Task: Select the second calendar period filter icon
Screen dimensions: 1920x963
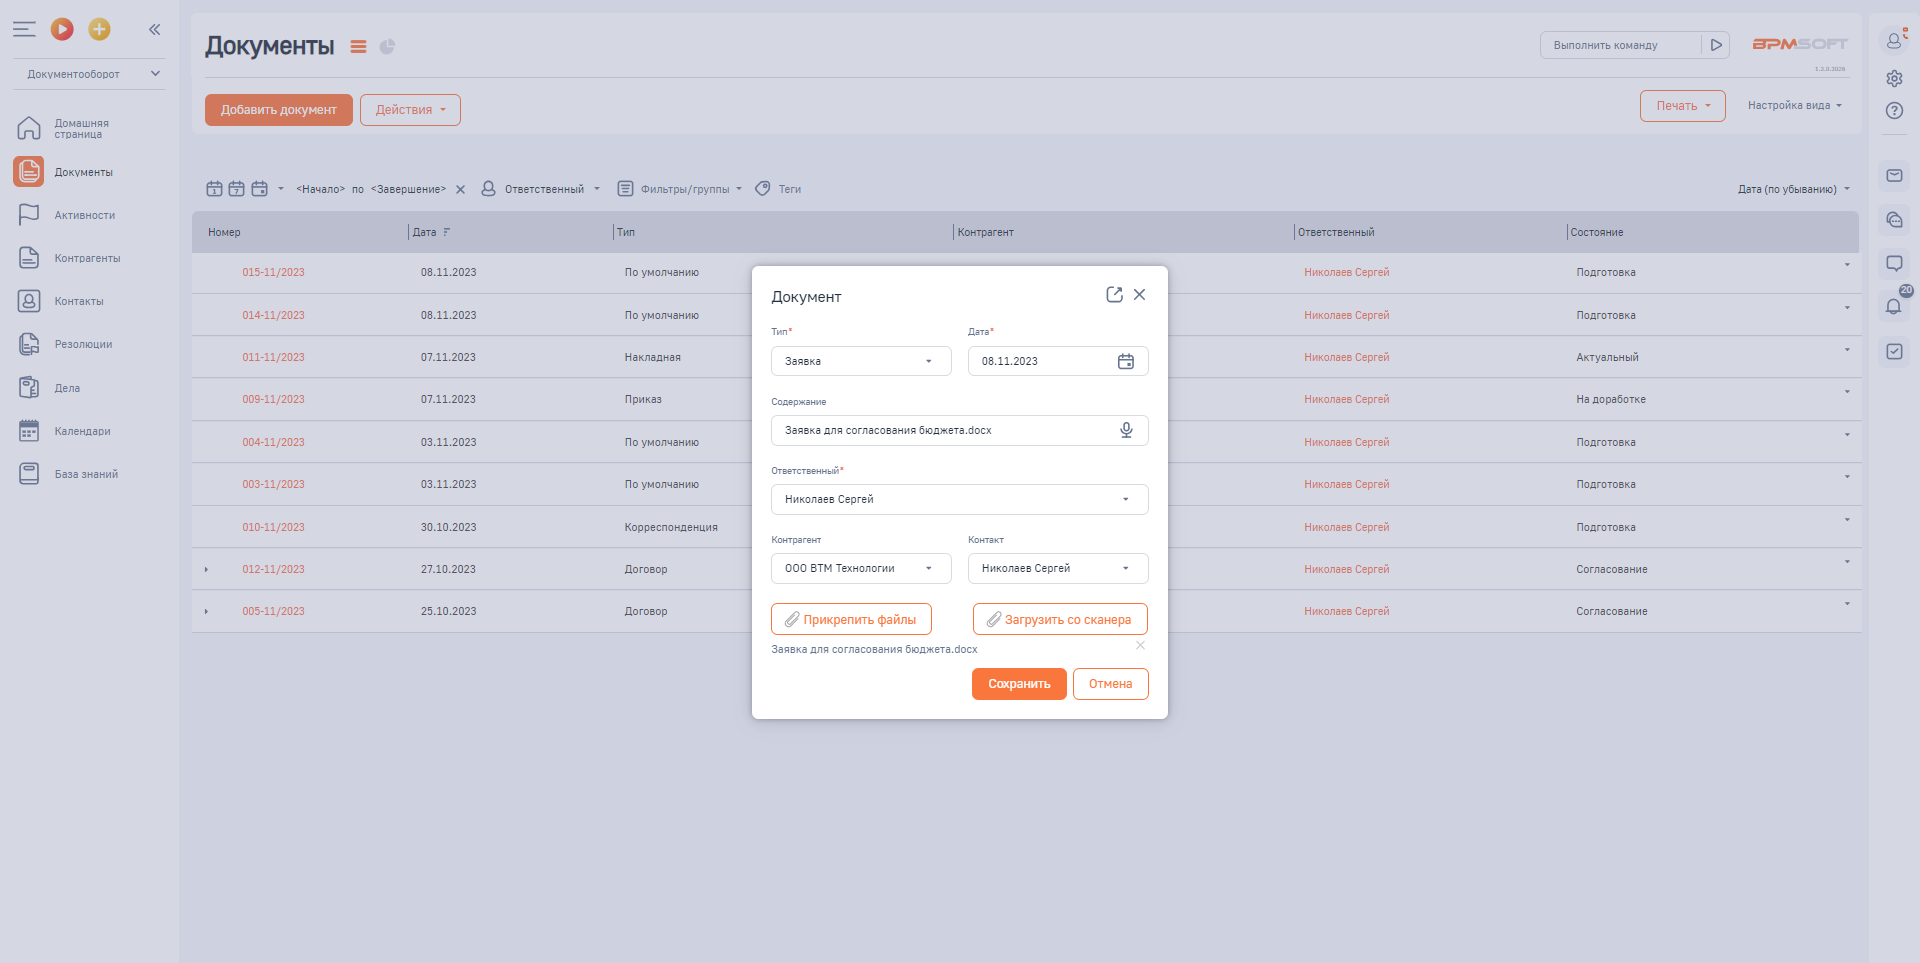Action: pyautogui.click(x=237, y=189)
